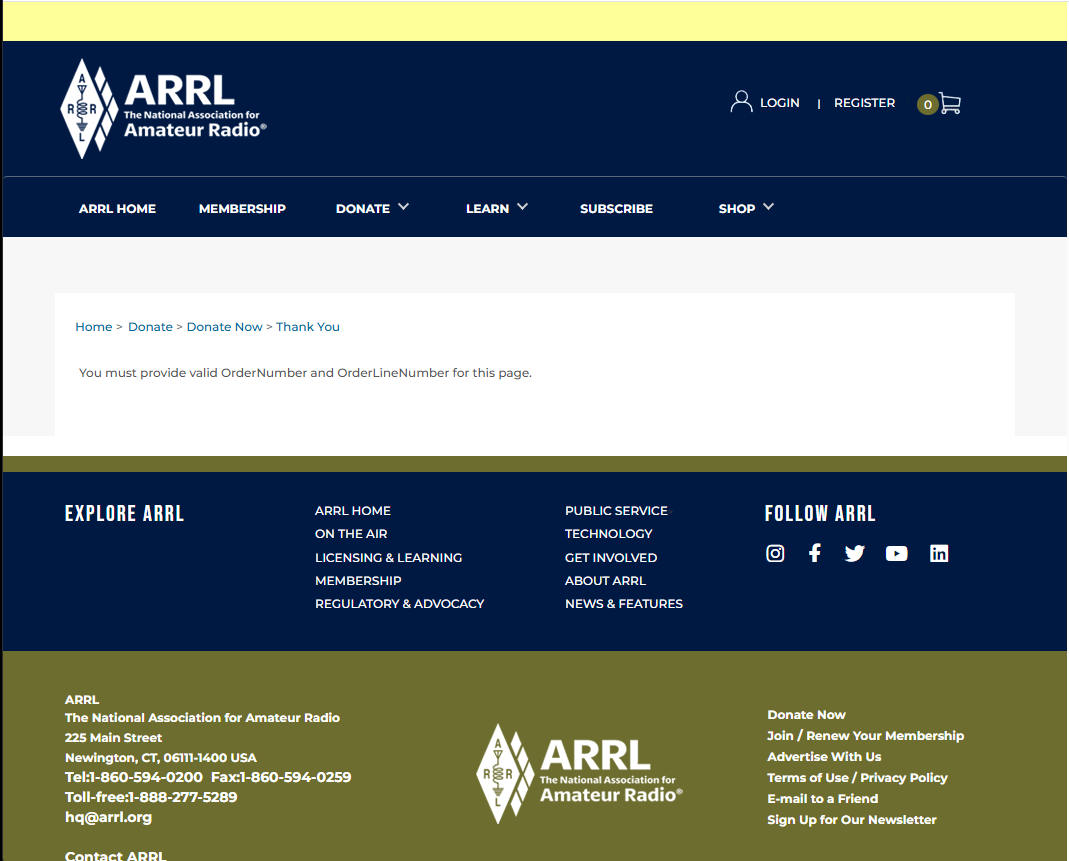Click the user profile icon beside LOGIN

point(741,102)
